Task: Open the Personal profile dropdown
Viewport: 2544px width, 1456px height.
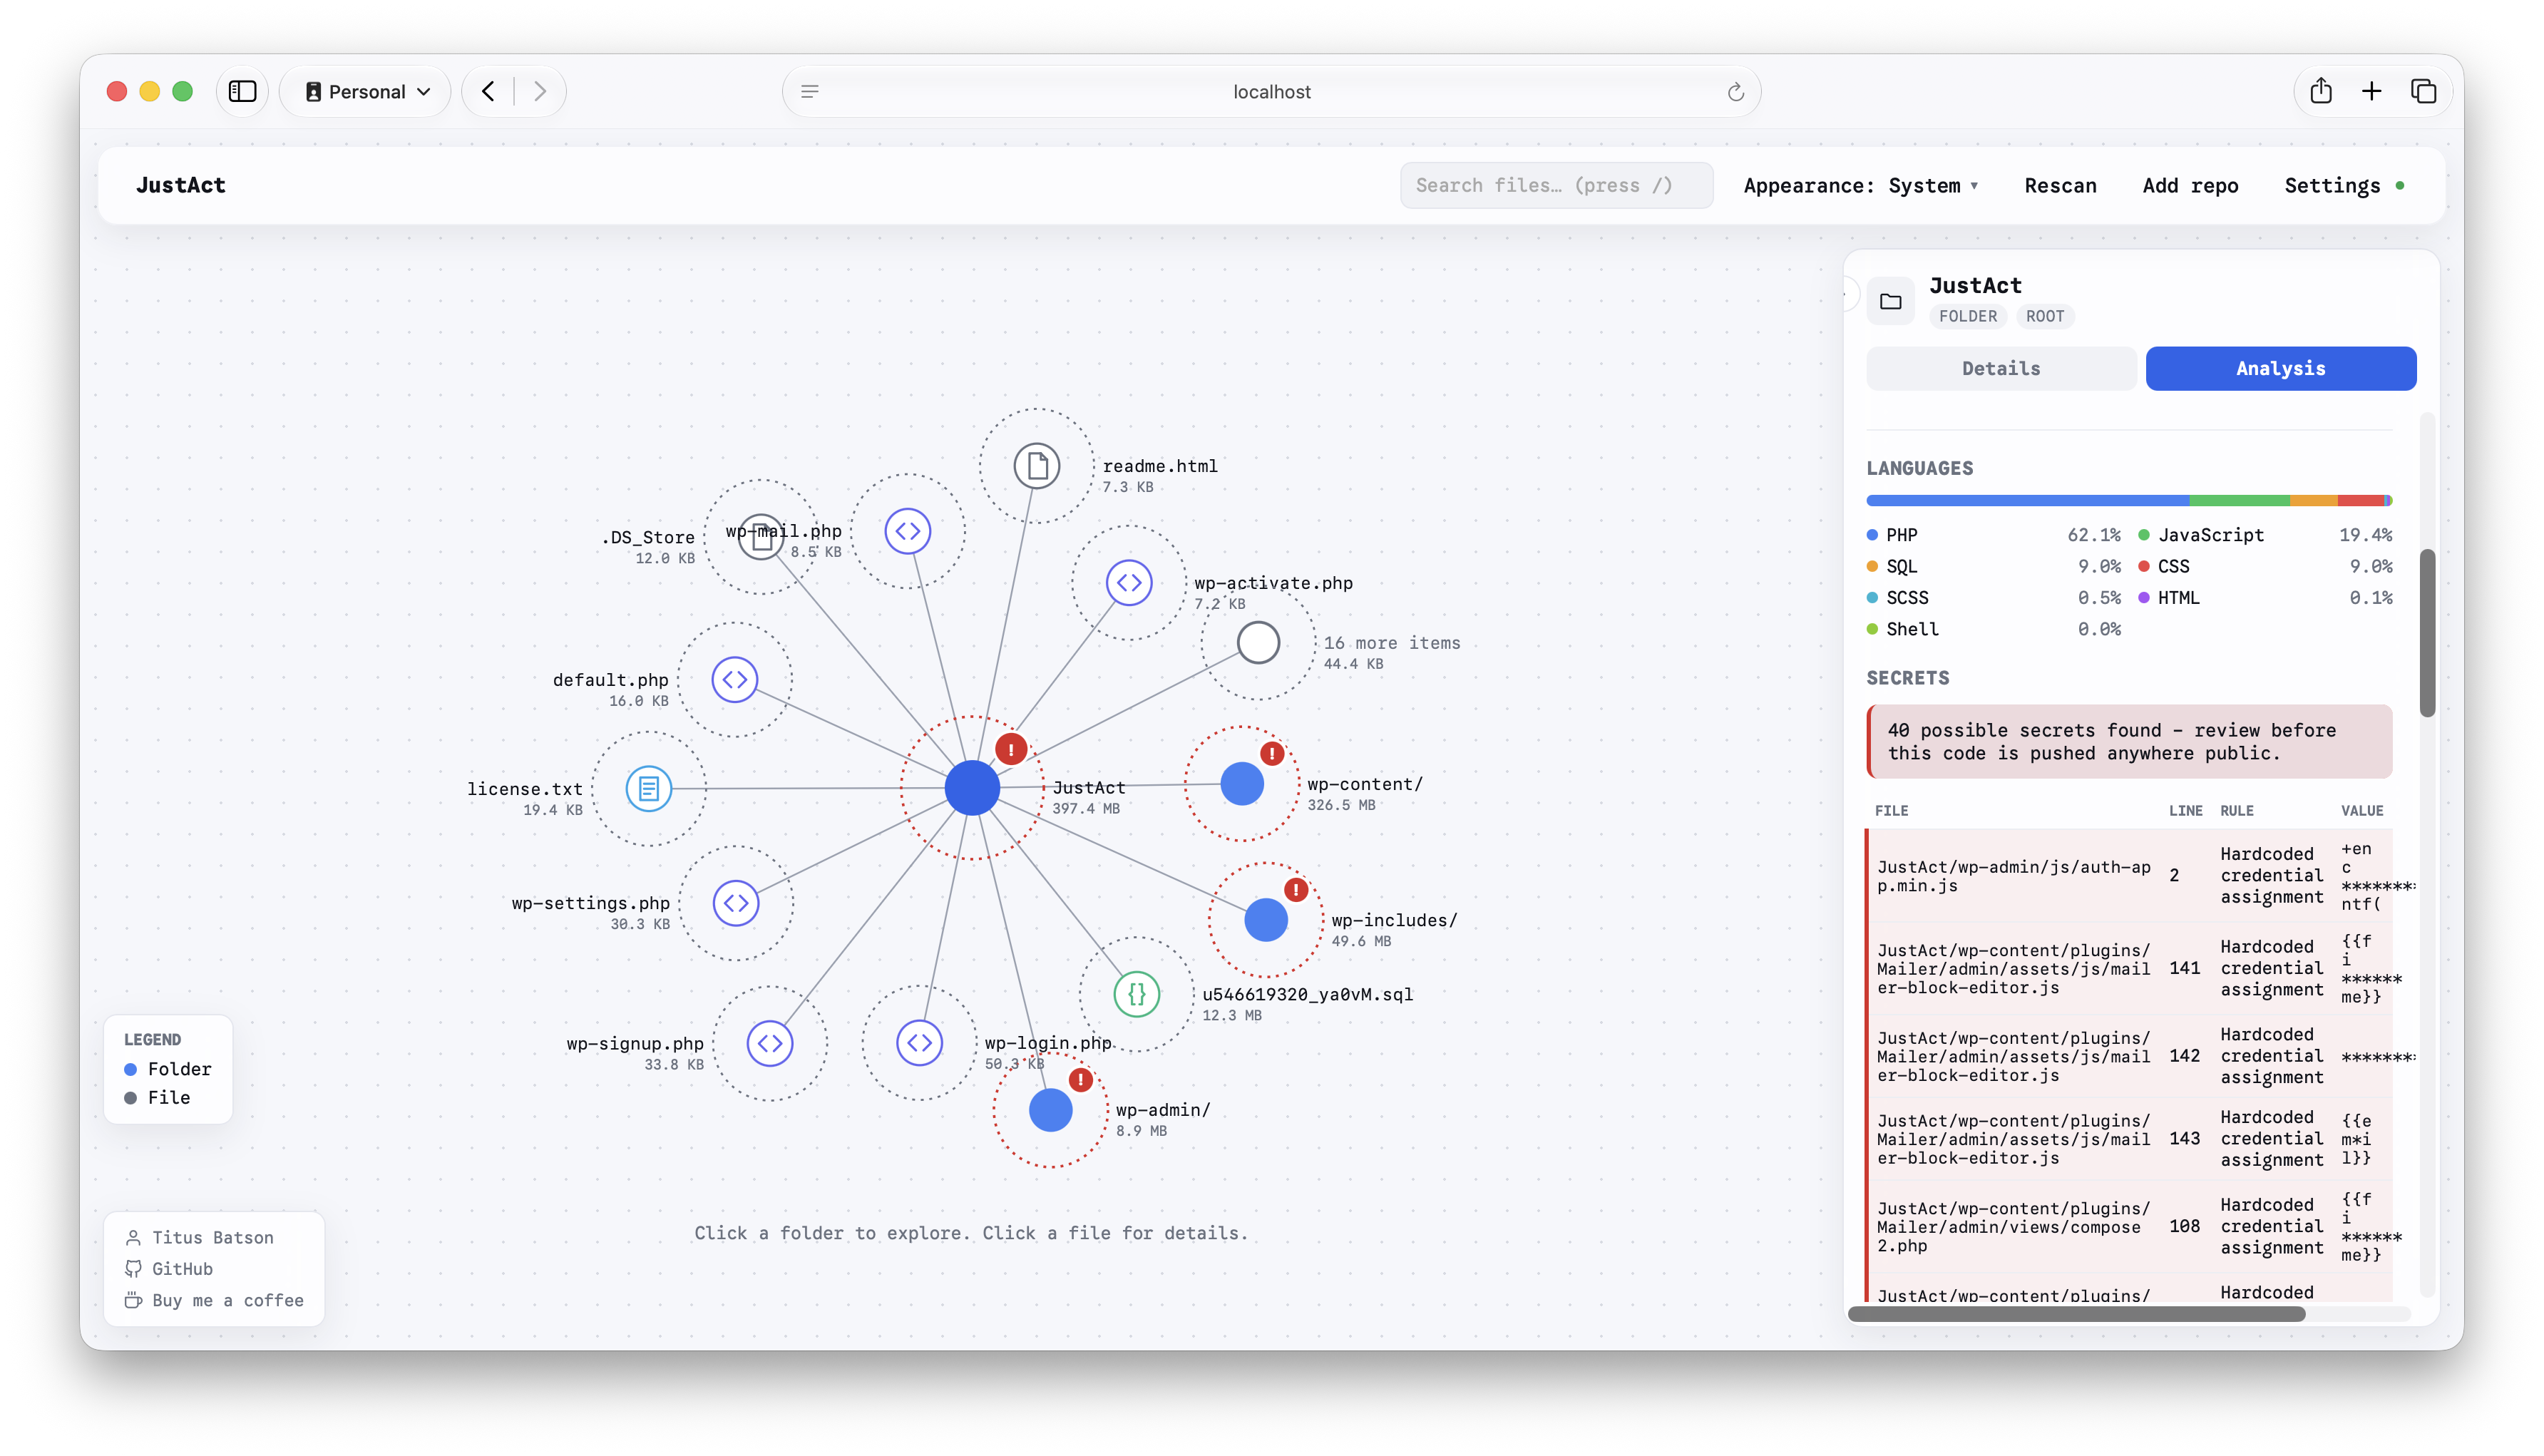Action: tap(366, 92)
